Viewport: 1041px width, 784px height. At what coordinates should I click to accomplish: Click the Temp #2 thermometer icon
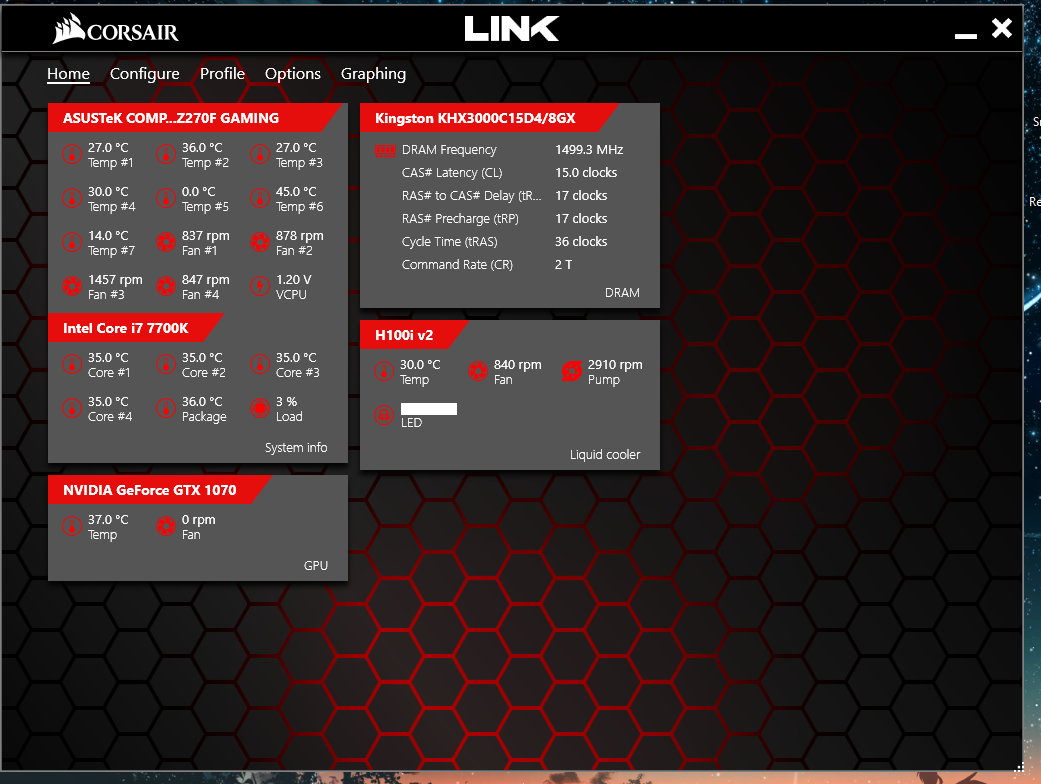pyautogui.click(x=165, y=155)
